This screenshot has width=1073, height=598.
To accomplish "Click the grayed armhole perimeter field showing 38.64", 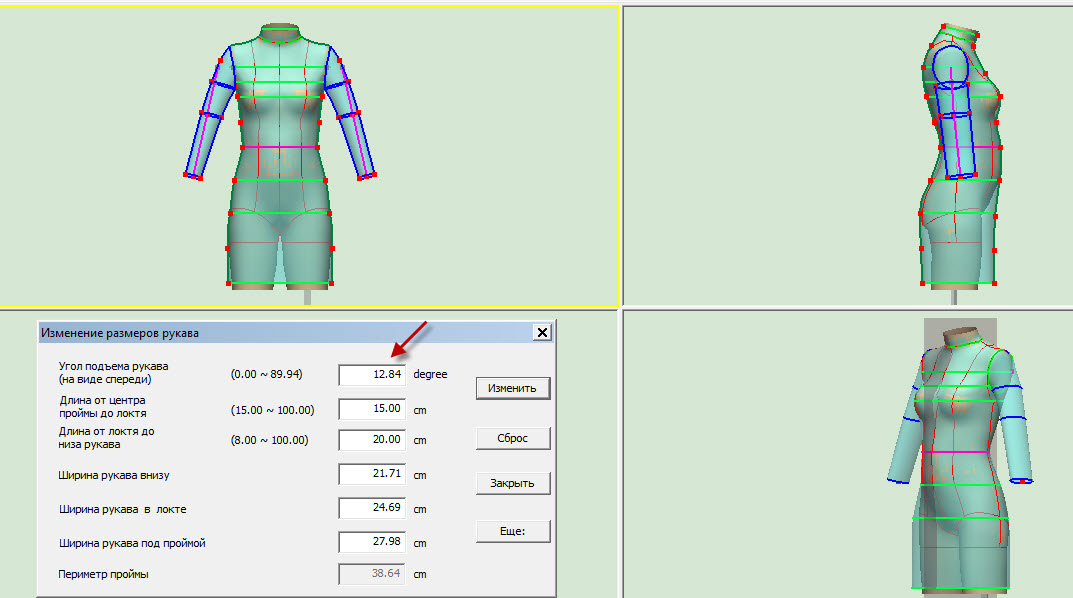I will pyautogui.click(x=371, y=574).
